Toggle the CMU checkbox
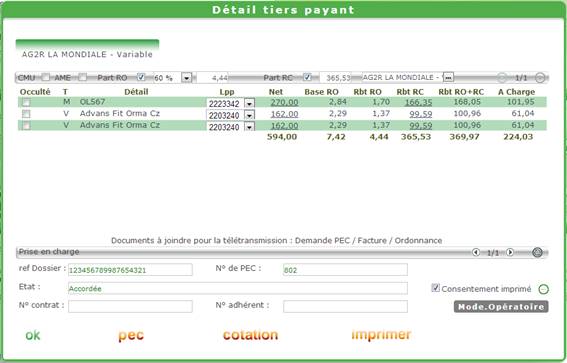This screenshot has width=567, height=363. (x=45, y=77)
